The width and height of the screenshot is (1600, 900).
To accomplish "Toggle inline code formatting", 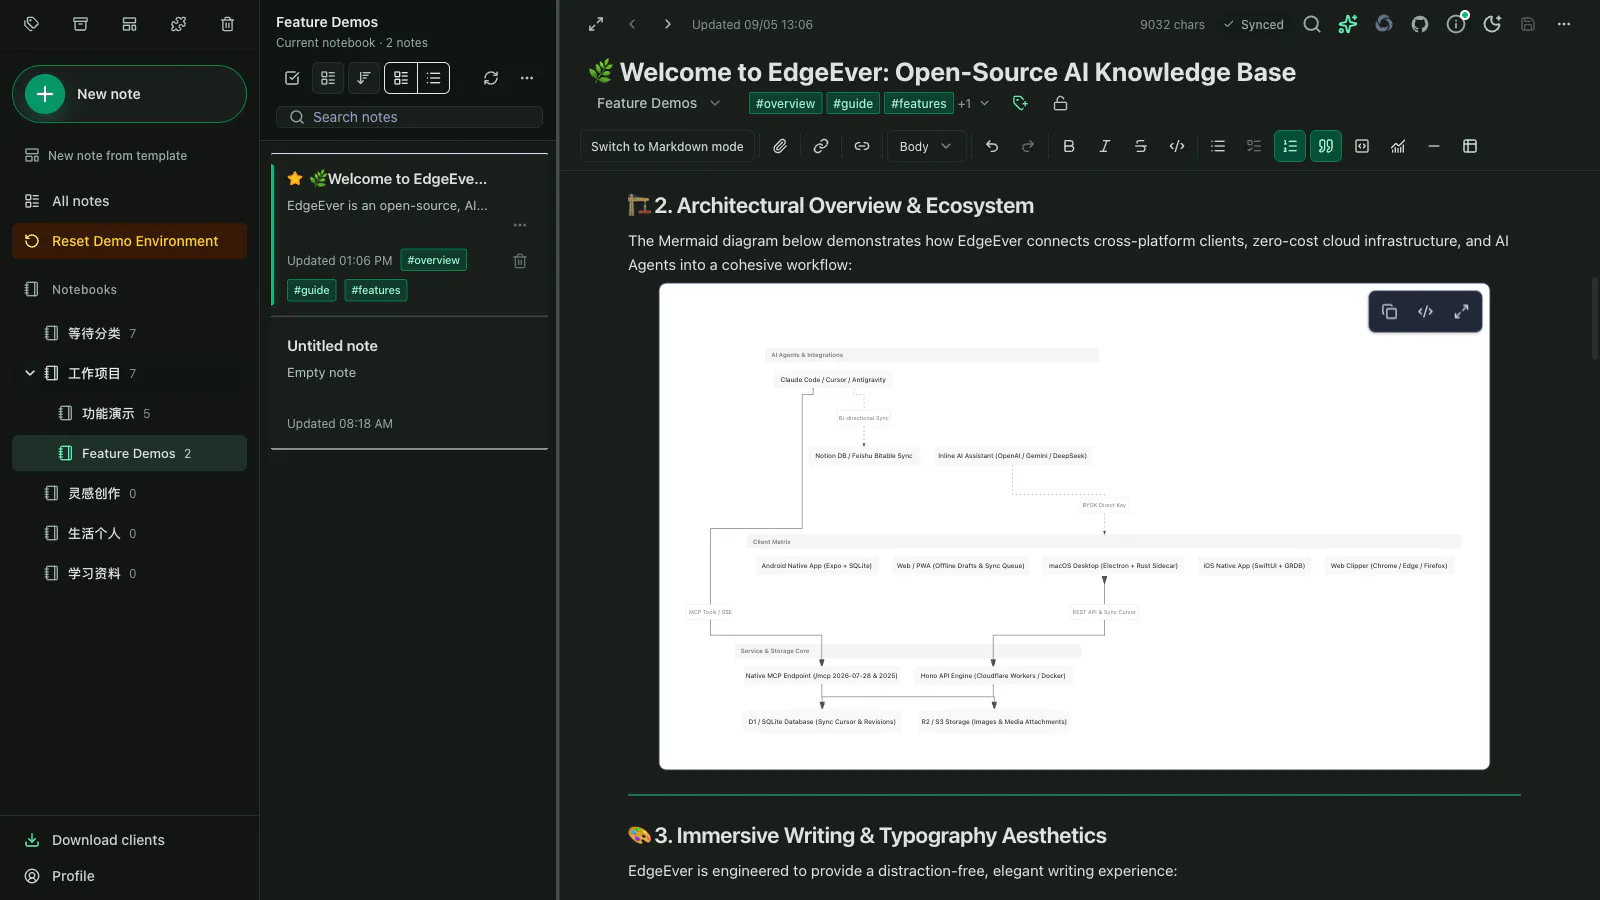I will click(x=1177, y=146).
